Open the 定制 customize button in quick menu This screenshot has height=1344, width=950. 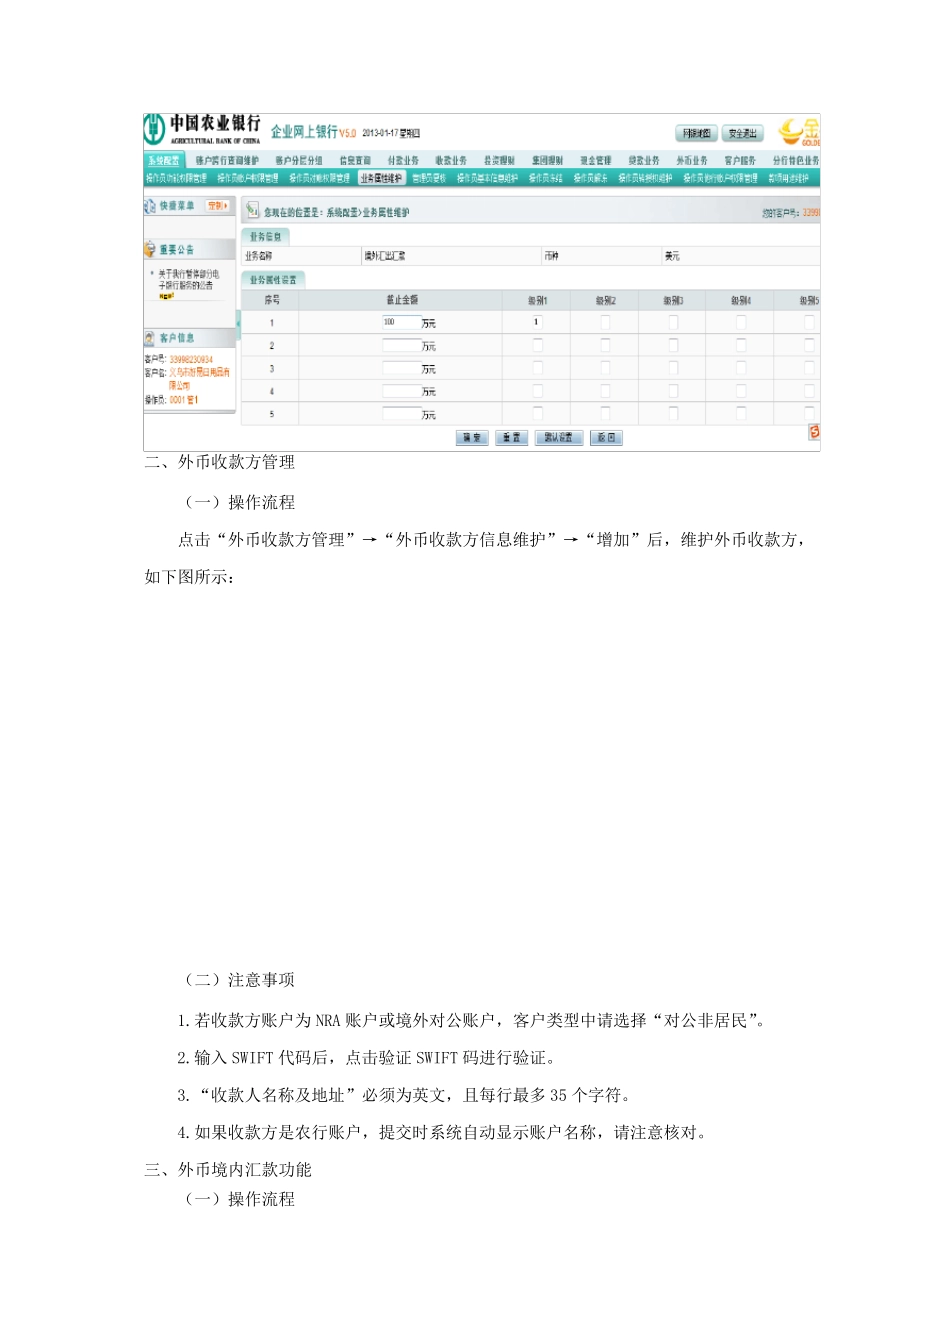[218, 206]
